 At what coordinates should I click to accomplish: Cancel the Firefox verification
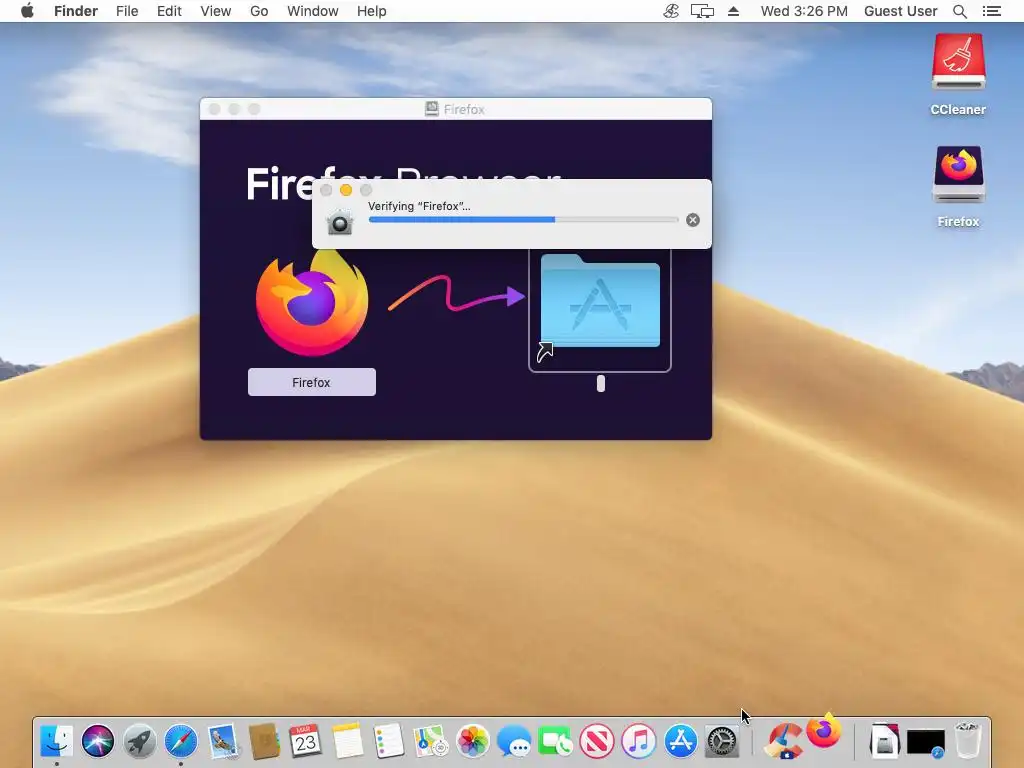(x=693, y=220)
